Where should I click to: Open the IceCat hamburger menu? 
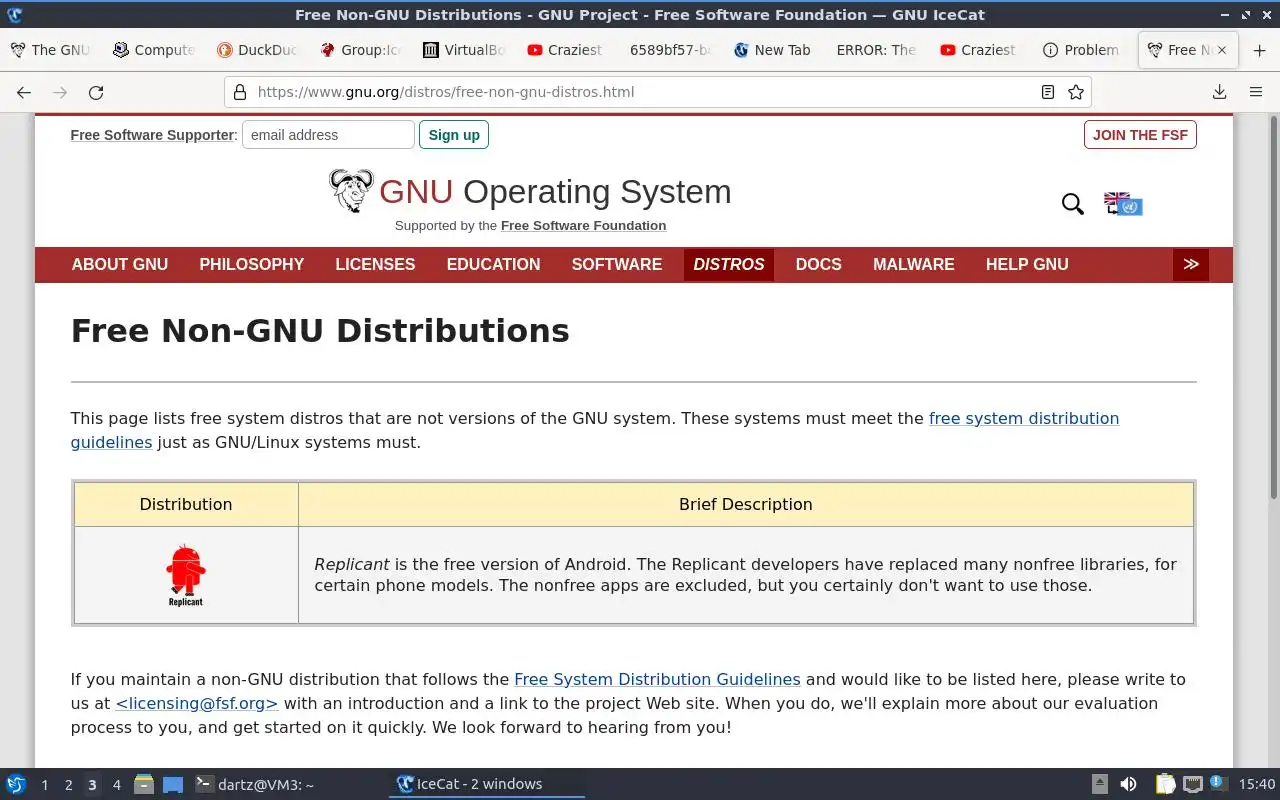tap(1255, 92)
